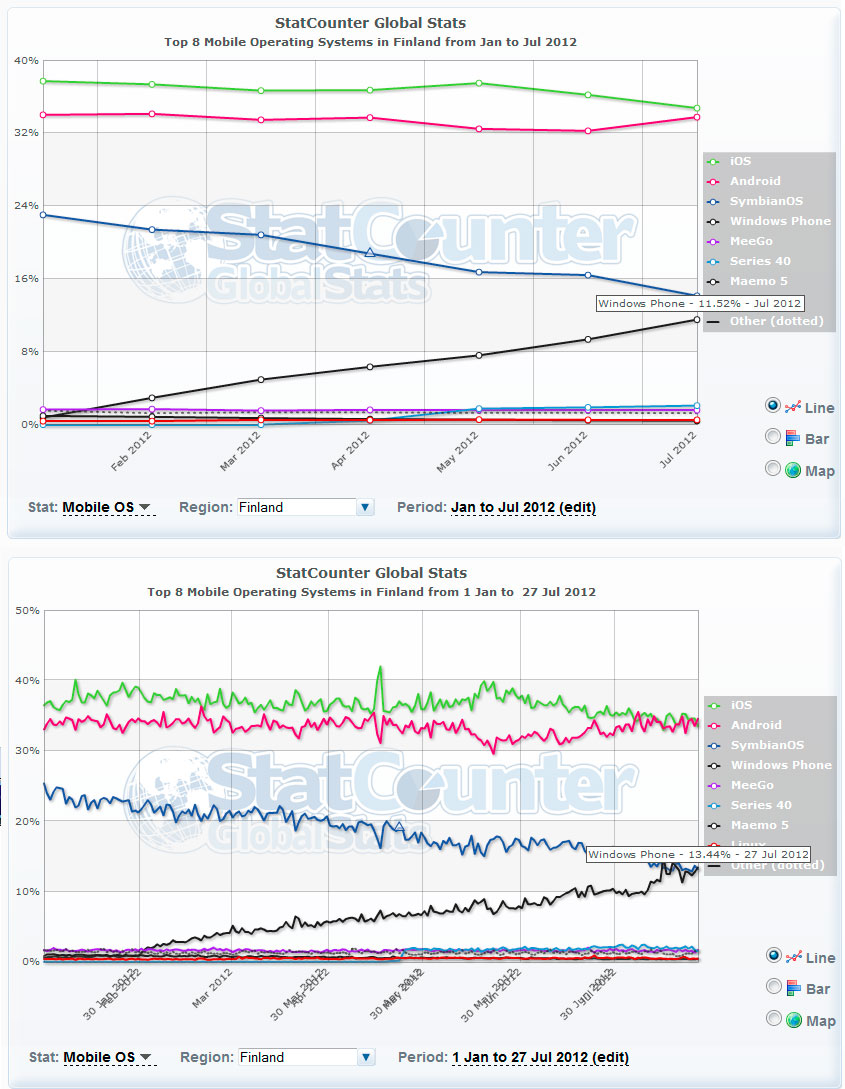Click the Bar chart icon in top chart

click(792, 438)
